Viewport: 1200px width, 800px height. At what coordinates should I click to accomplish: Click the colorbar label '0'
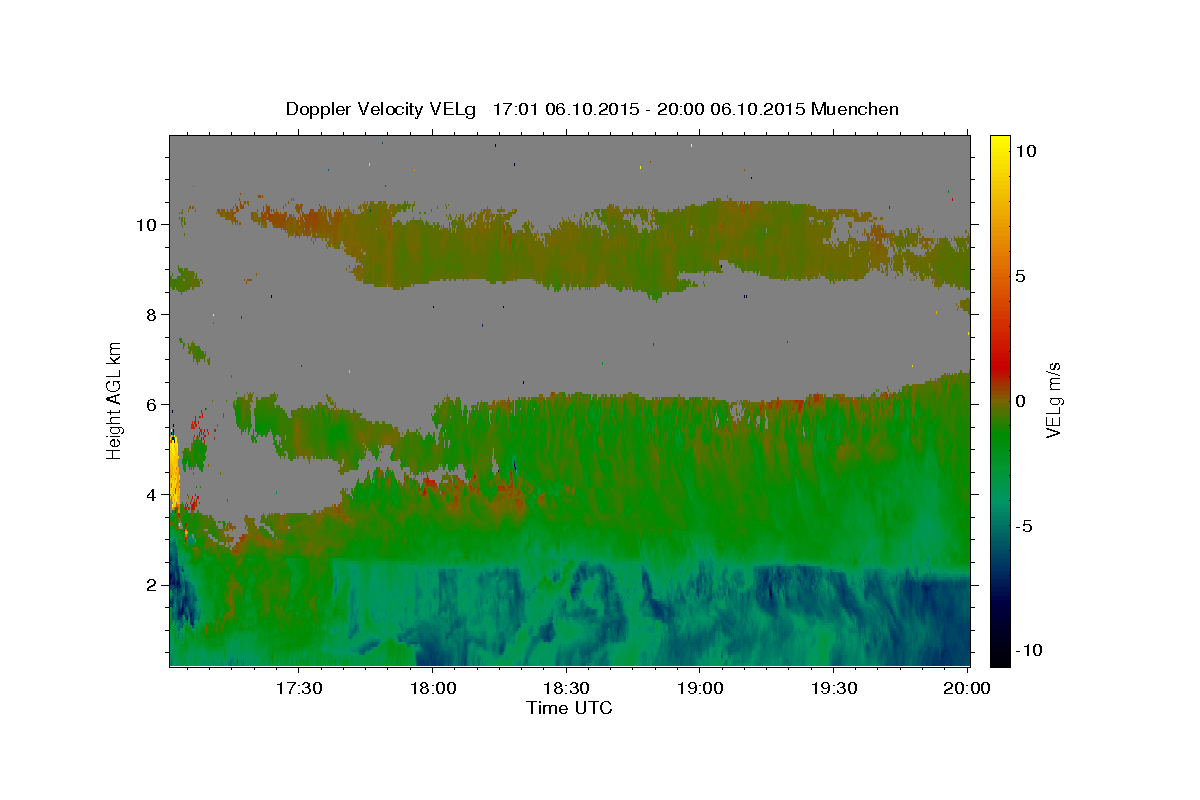click(x=1020, y=400)
